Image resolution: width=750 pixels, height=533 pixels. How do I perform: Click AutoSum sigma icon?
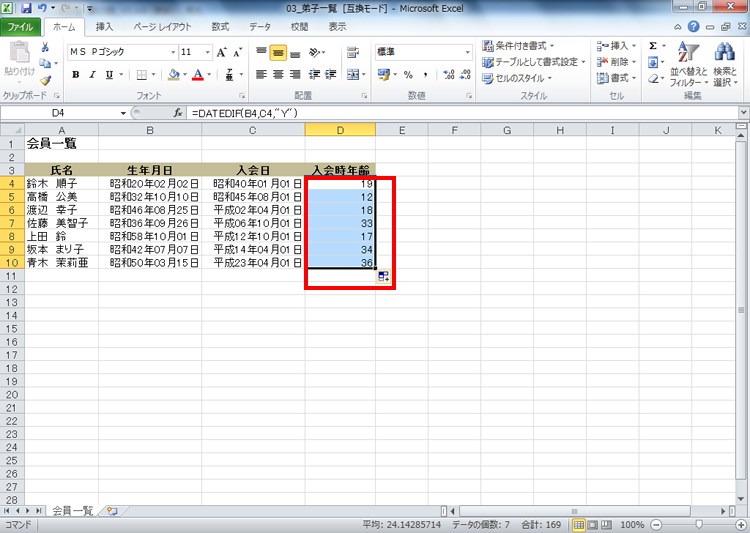pos(653,46)
